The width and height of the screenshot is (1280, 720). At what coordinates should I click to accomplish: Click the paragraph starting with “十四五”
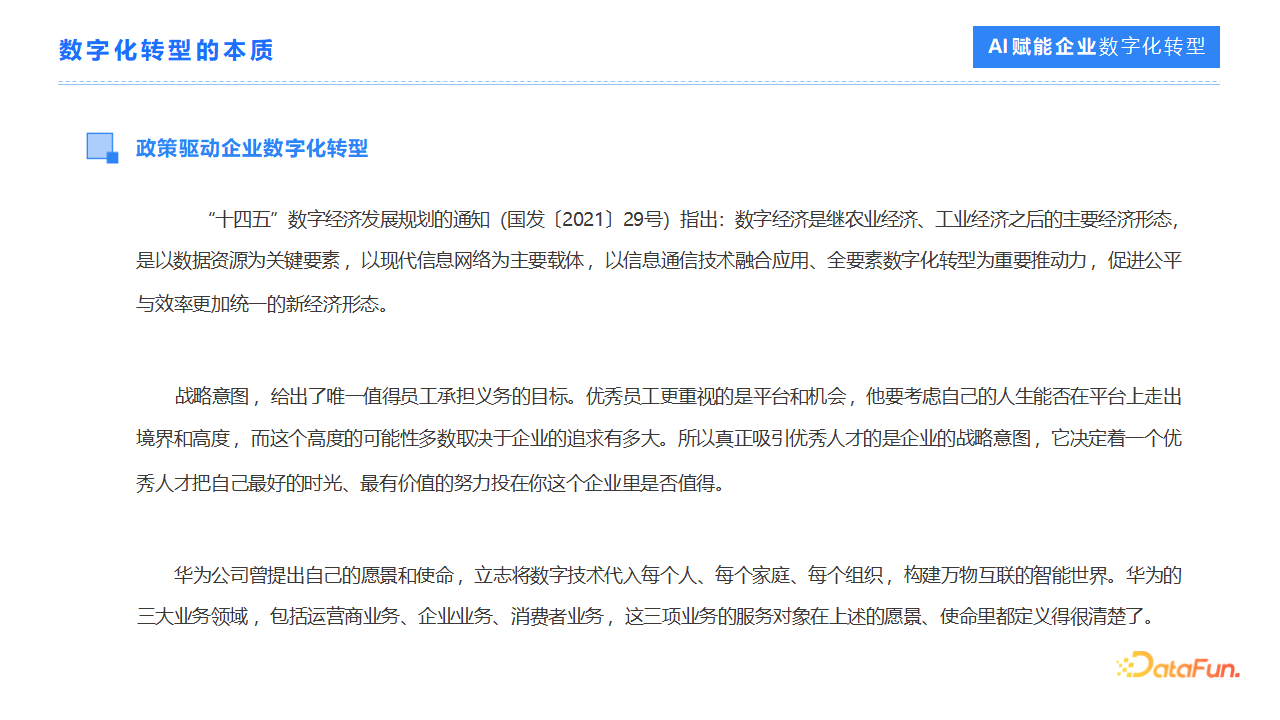(659, 261)
